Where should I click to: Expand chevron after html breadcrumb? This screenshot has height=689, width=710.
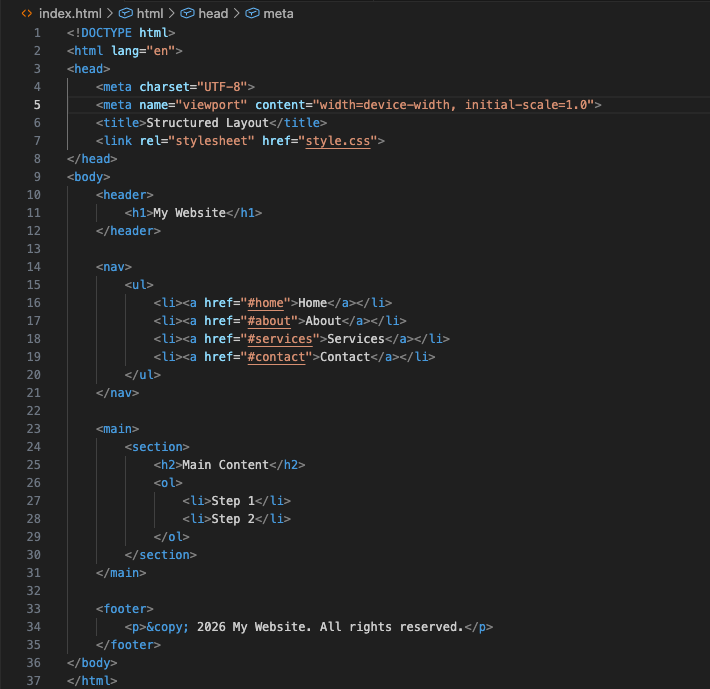coord(171,14)
